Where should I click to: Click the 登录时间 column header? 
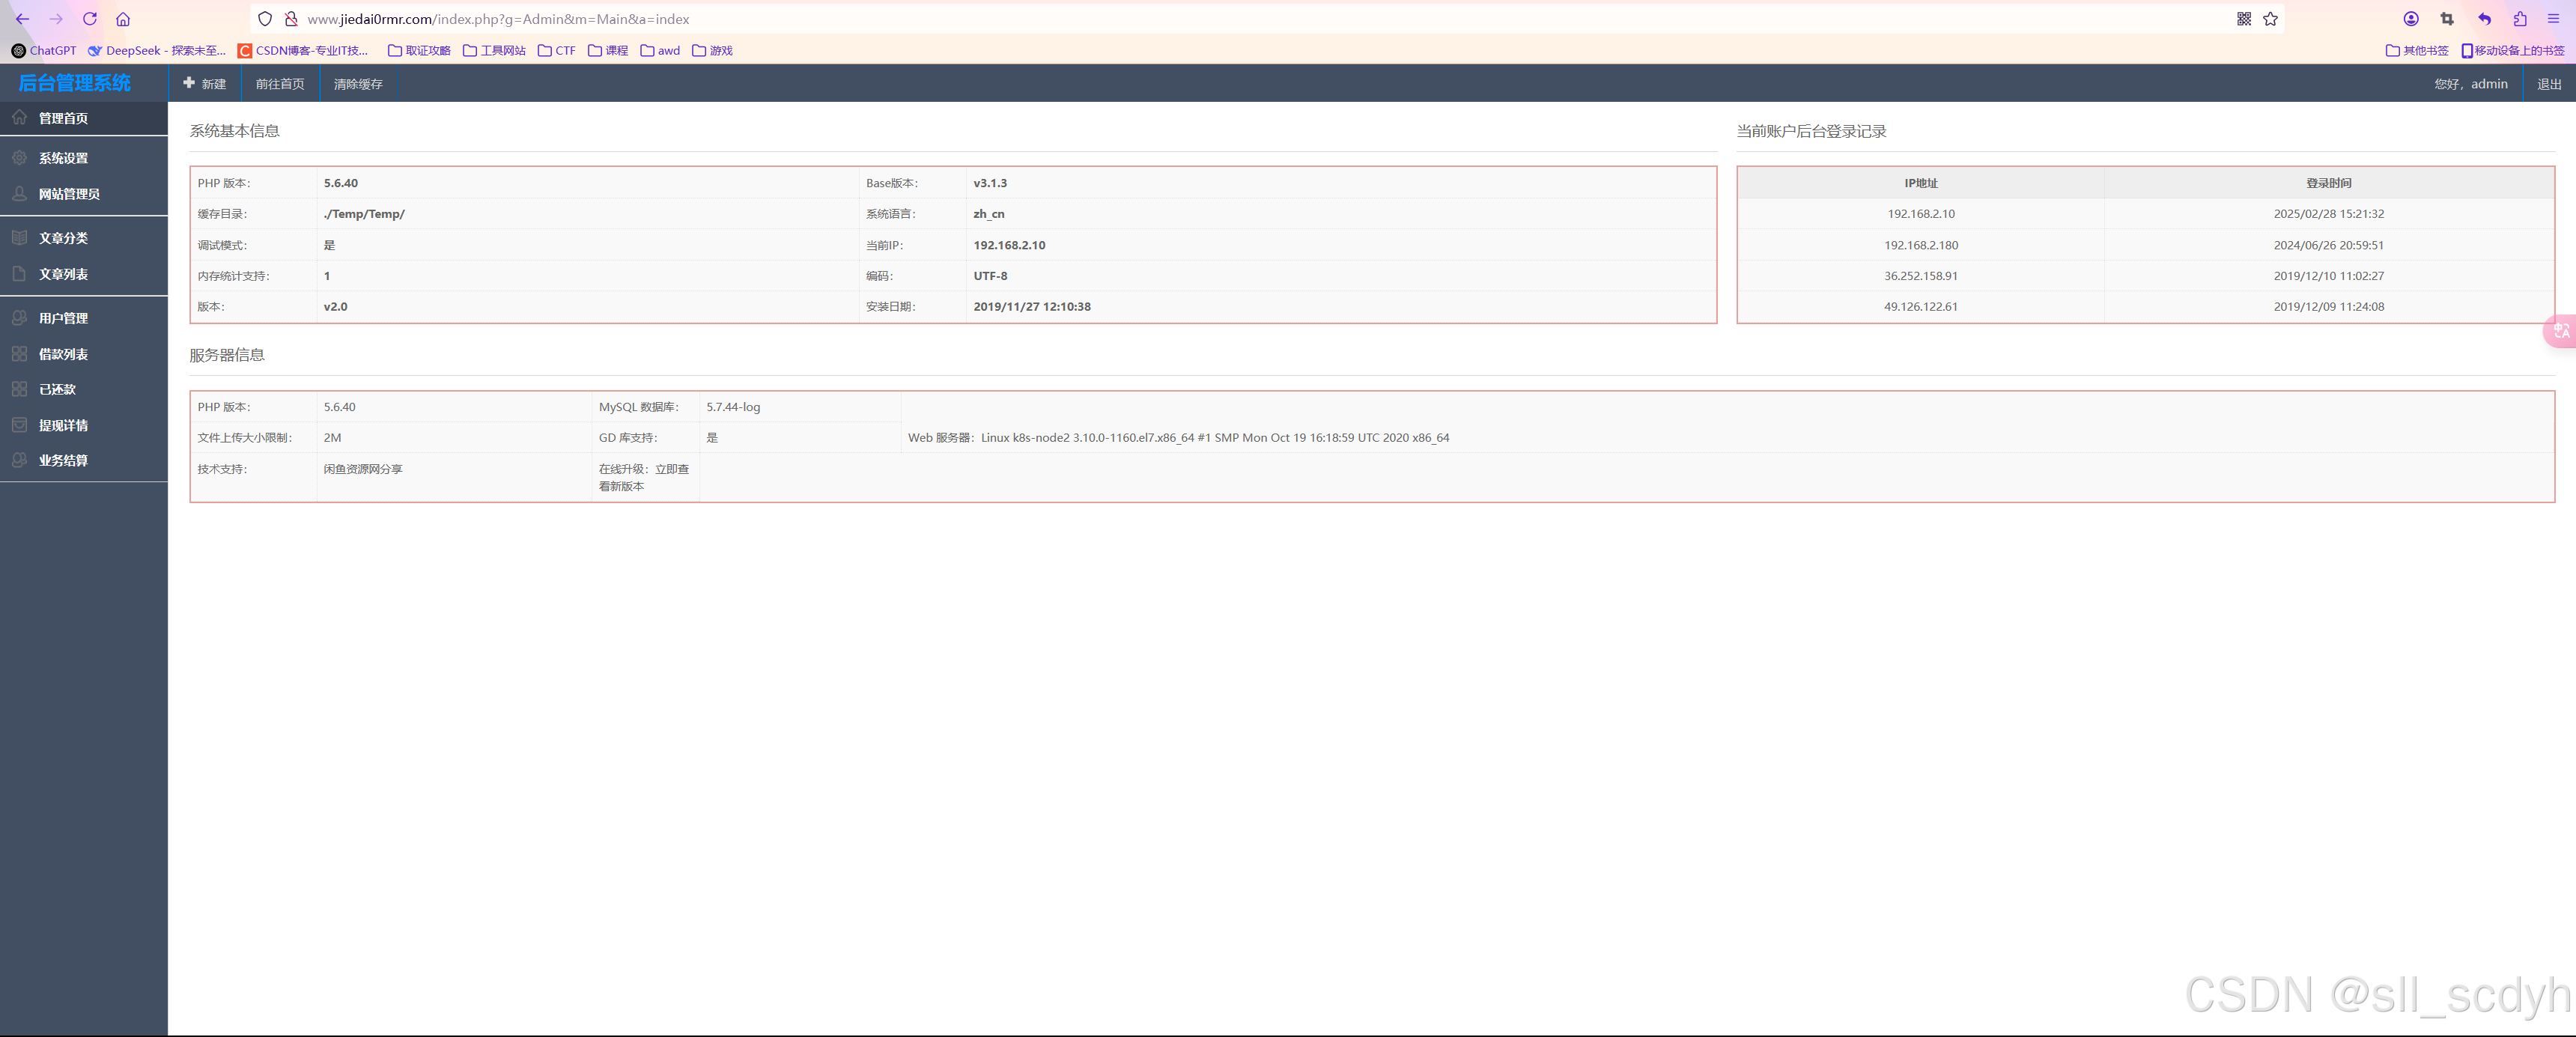click(x=2329, y=183)
